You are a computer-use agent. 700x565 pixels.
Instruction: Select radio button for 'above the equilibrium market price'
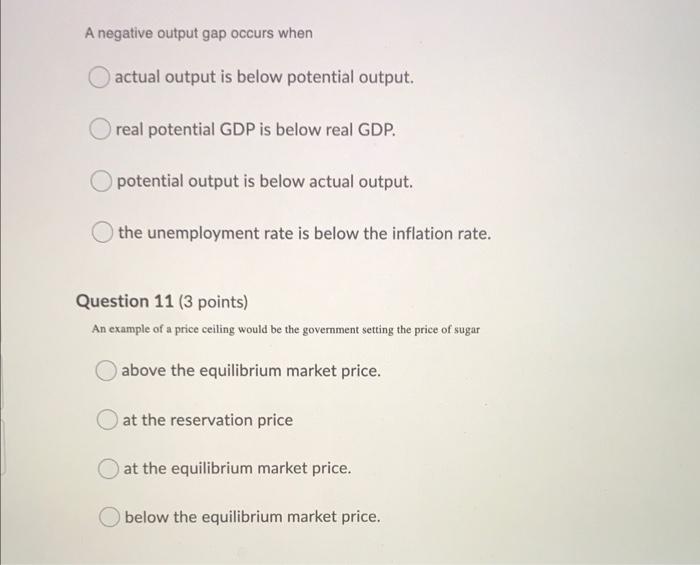tap(108, 371)
